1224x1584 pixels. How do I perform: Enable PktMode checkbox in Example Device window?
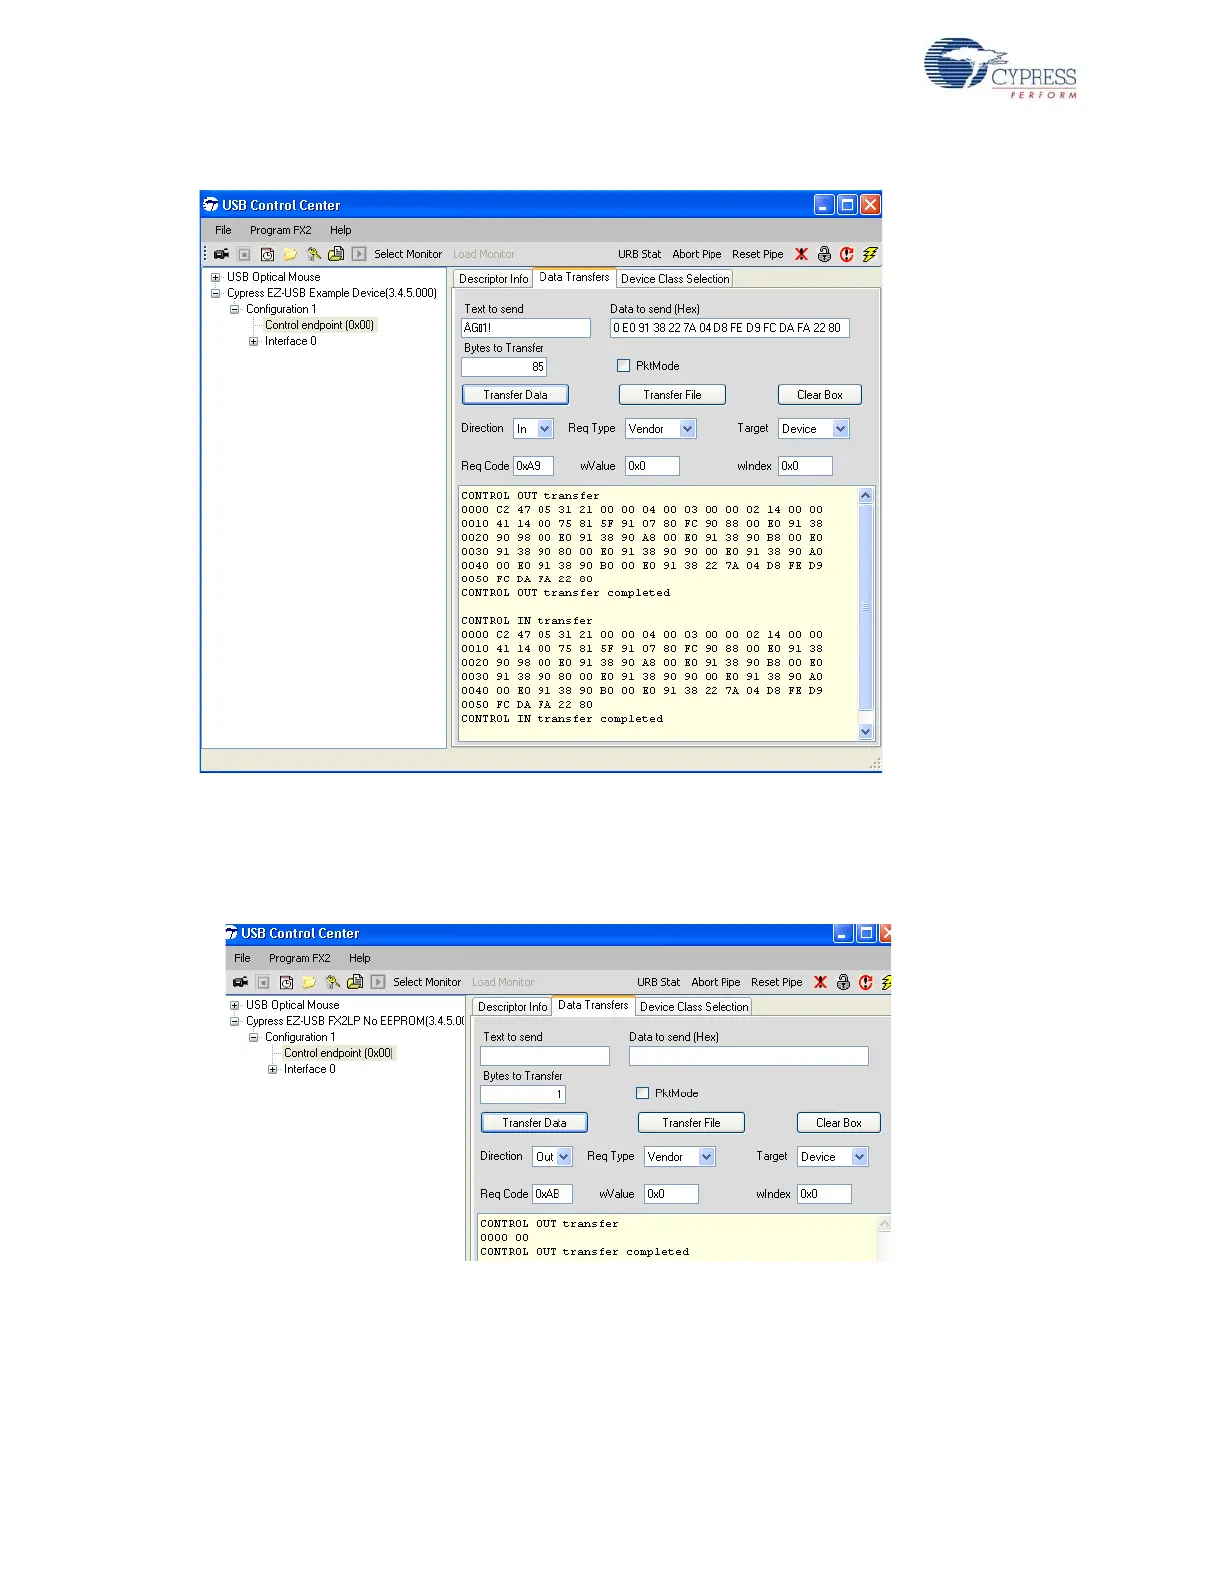coord(624,366)
